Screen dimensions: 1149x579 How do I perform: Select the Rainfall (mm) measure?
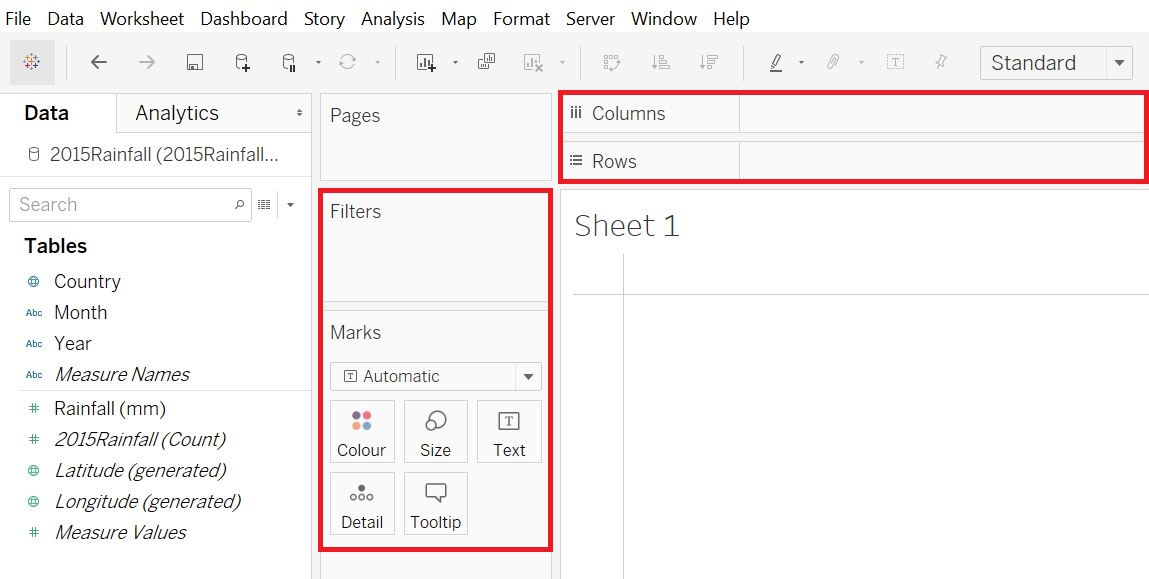110,408
